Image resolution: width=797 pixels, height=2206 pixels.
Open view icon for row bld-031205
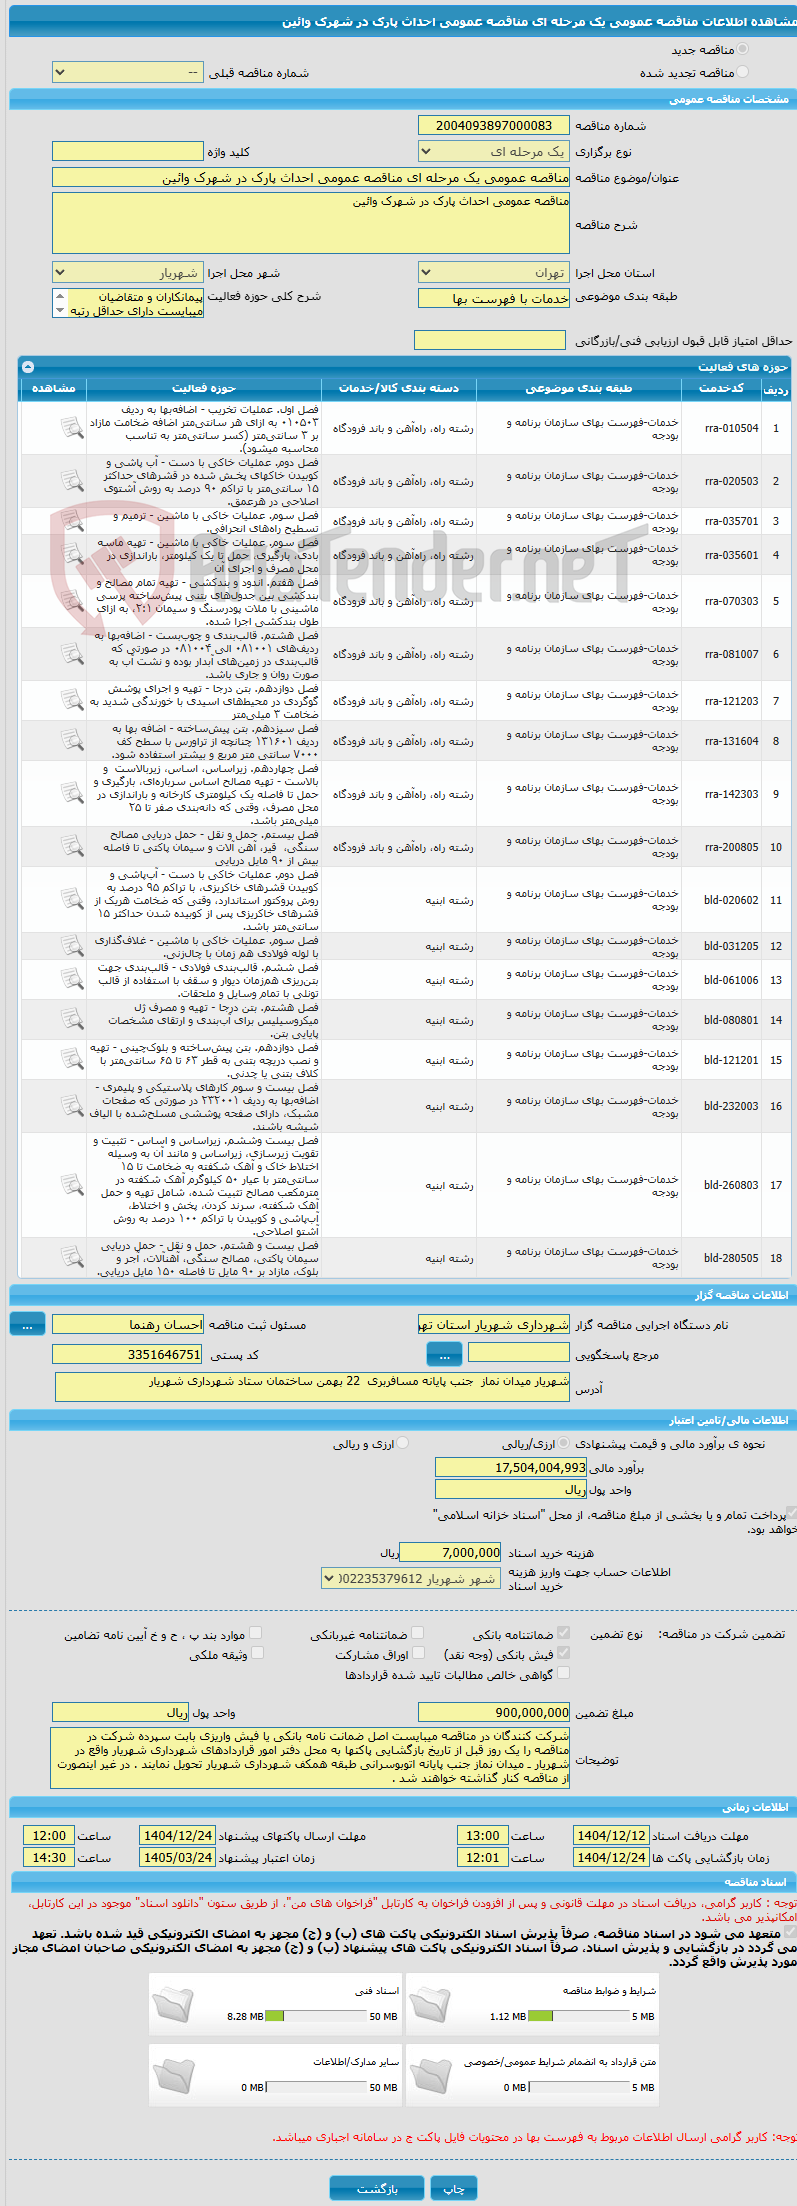(x=72, y=946)
